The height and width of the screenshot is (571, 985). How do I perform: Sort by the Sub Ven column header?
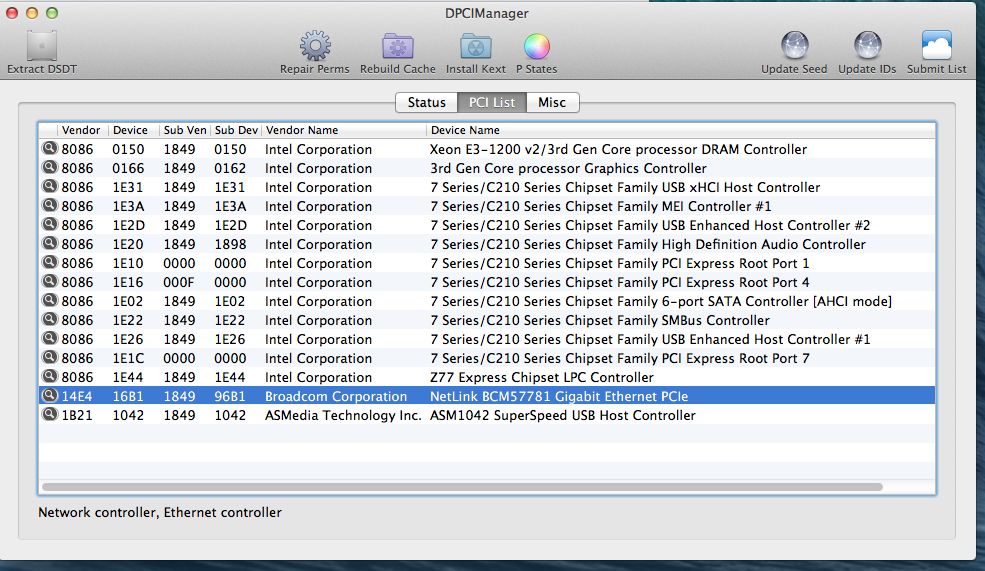pyautogui.click(x=185, y=130)
